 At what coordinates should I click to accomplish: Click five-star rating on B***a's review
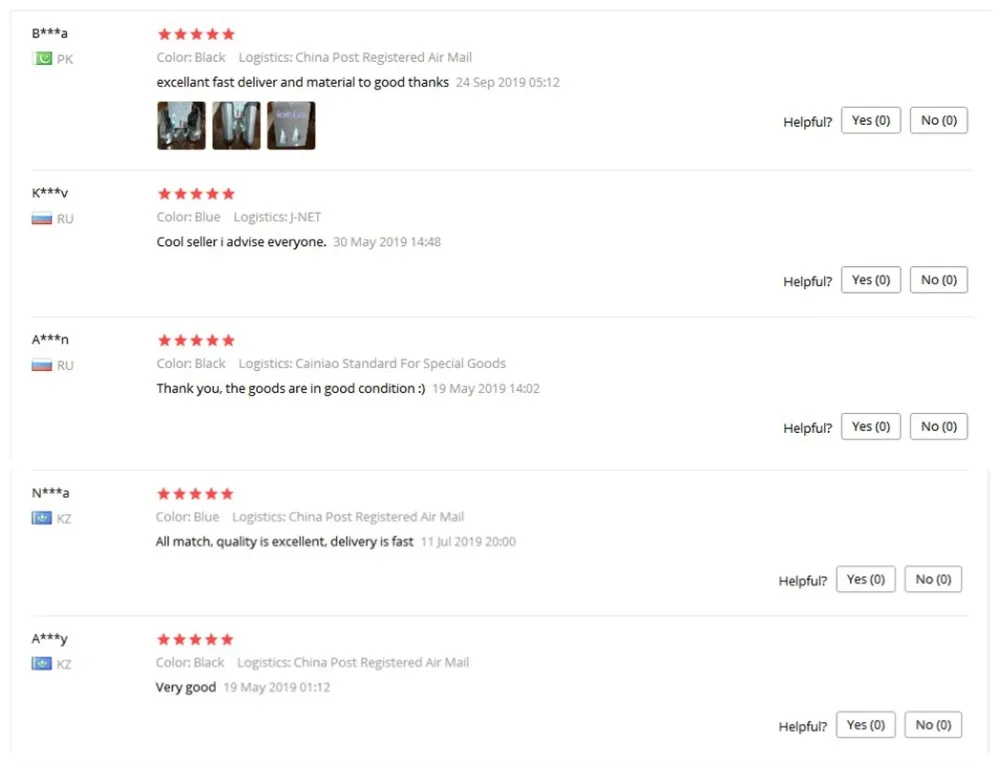pyautogui.click(x=196, y=34)
